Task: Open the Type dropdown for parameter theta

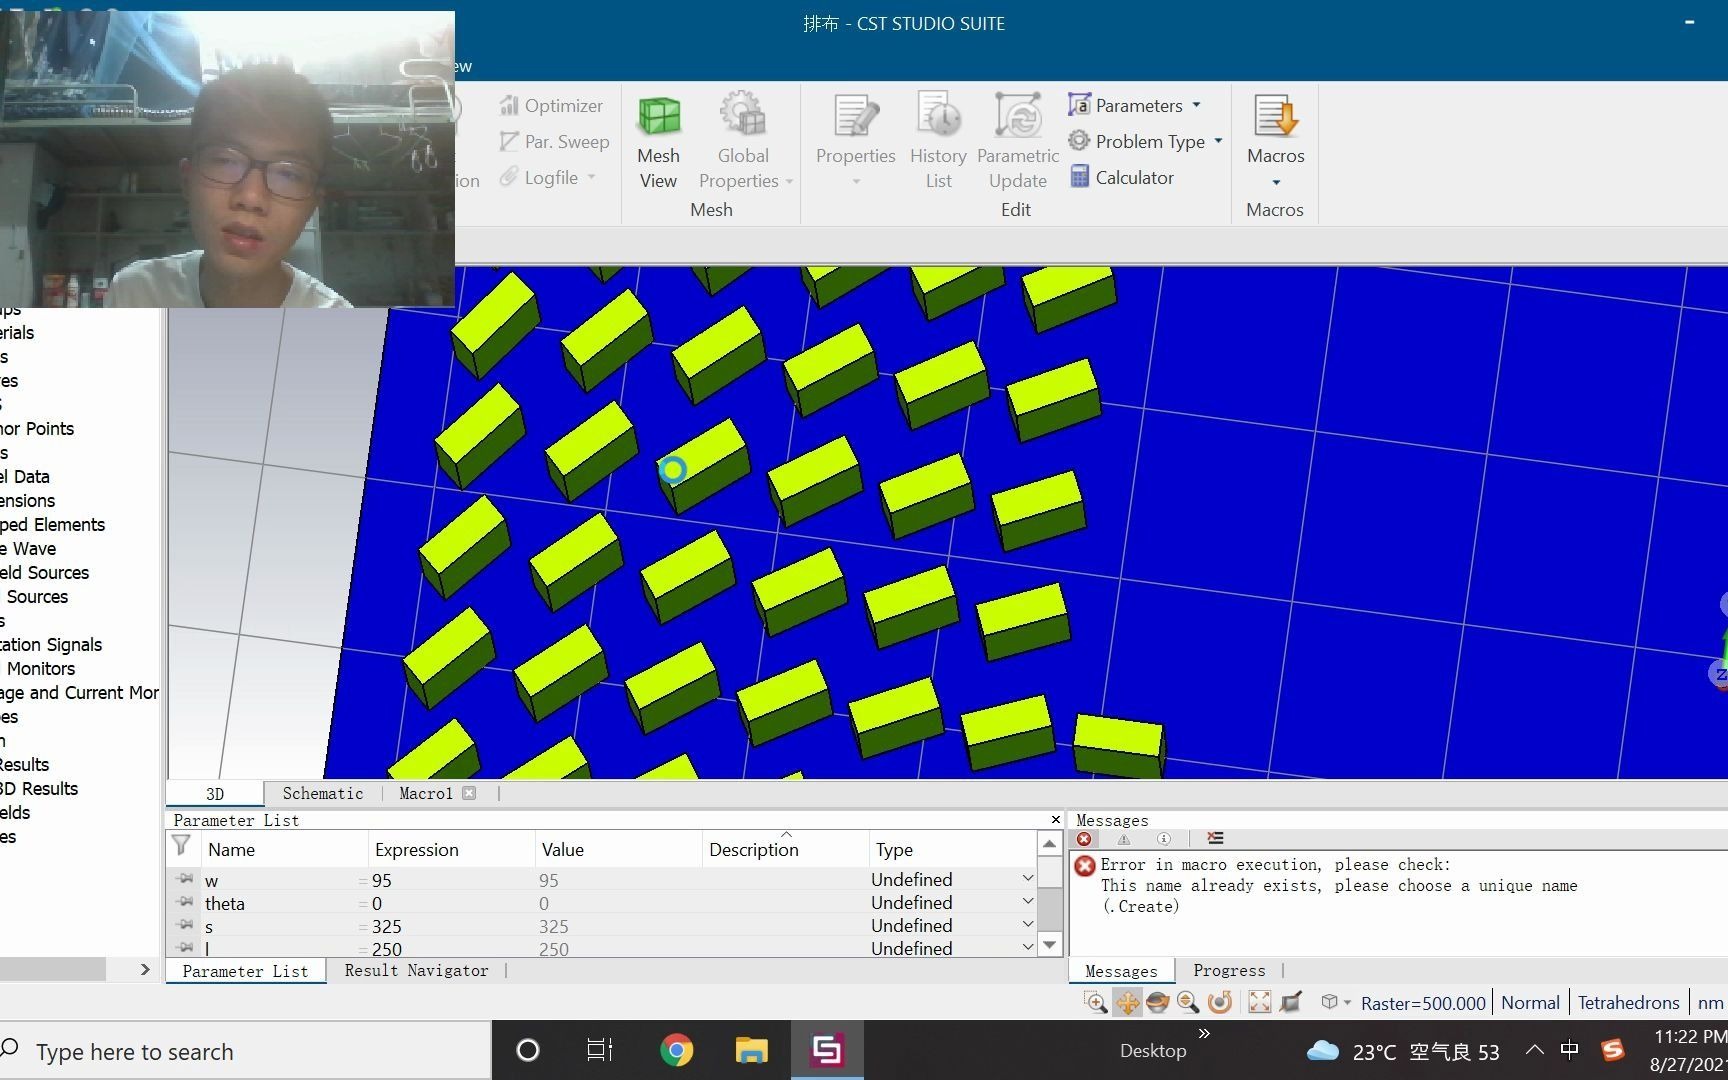Action: click(x=1027, y=902)
